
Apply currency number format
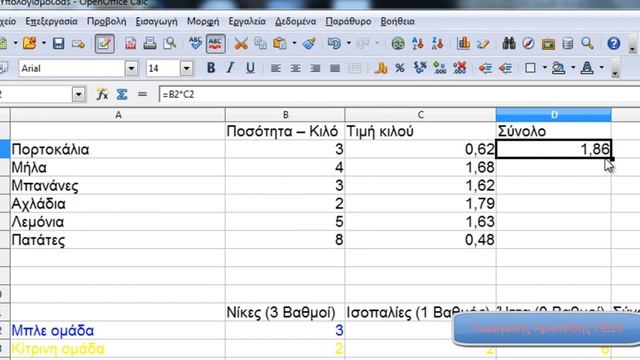(380, 68)
